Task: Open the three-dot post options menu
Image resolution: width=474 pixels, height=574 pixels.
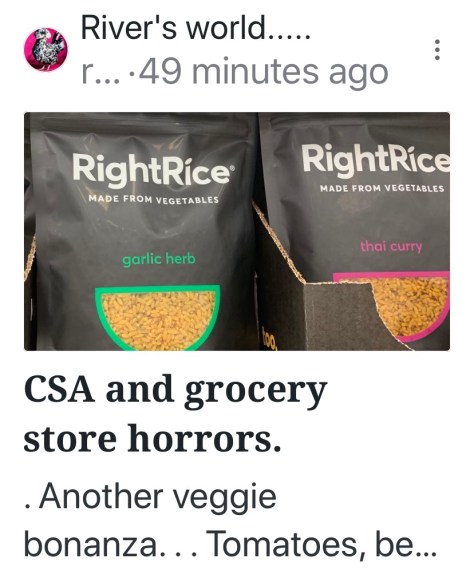Action: (437, 50)
